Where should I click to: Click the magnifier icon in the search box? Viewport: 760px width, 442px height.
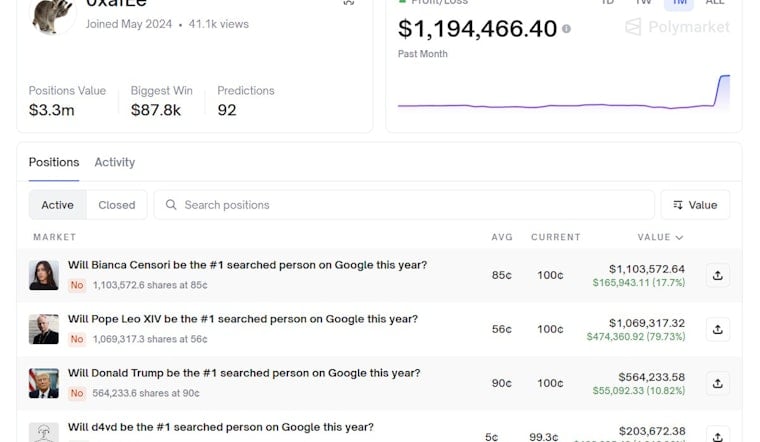pyautogui.click(x=171, y=205)
